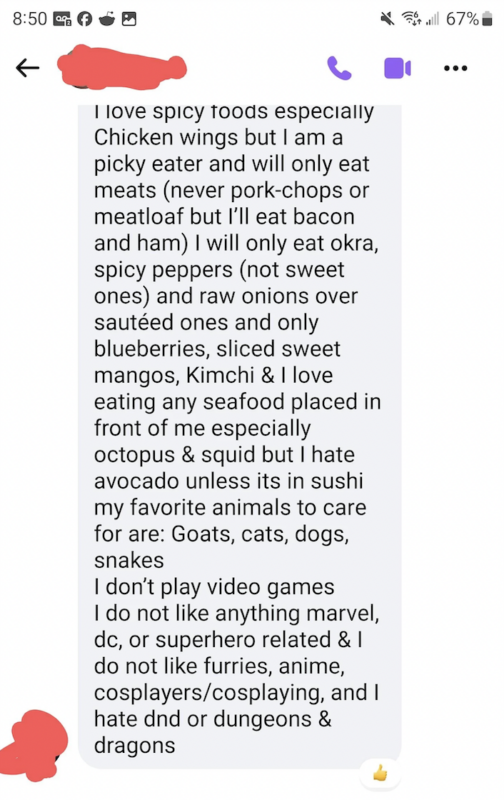Tap the text mentioning dungeons & dragons
504x800 pixels.
213,732
